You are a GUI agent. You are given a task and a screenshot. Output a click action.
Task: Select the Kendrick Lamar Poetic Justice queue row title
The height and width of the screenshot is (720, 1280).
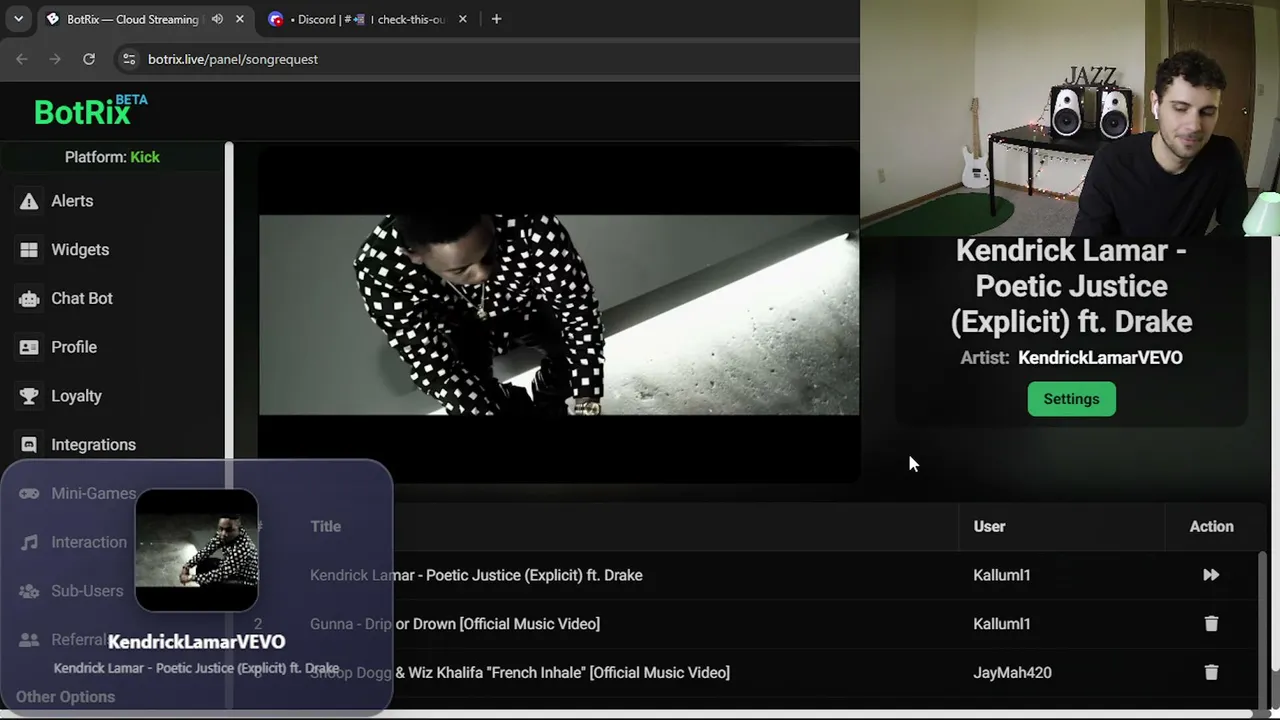476,575
